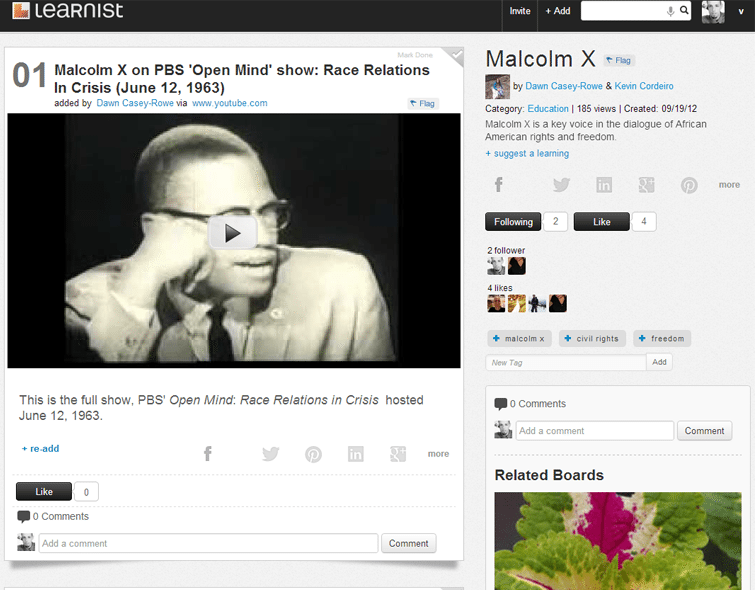755x590 pixels.
Task: Click the video Add a comment field
Action: tap(208, 543)
